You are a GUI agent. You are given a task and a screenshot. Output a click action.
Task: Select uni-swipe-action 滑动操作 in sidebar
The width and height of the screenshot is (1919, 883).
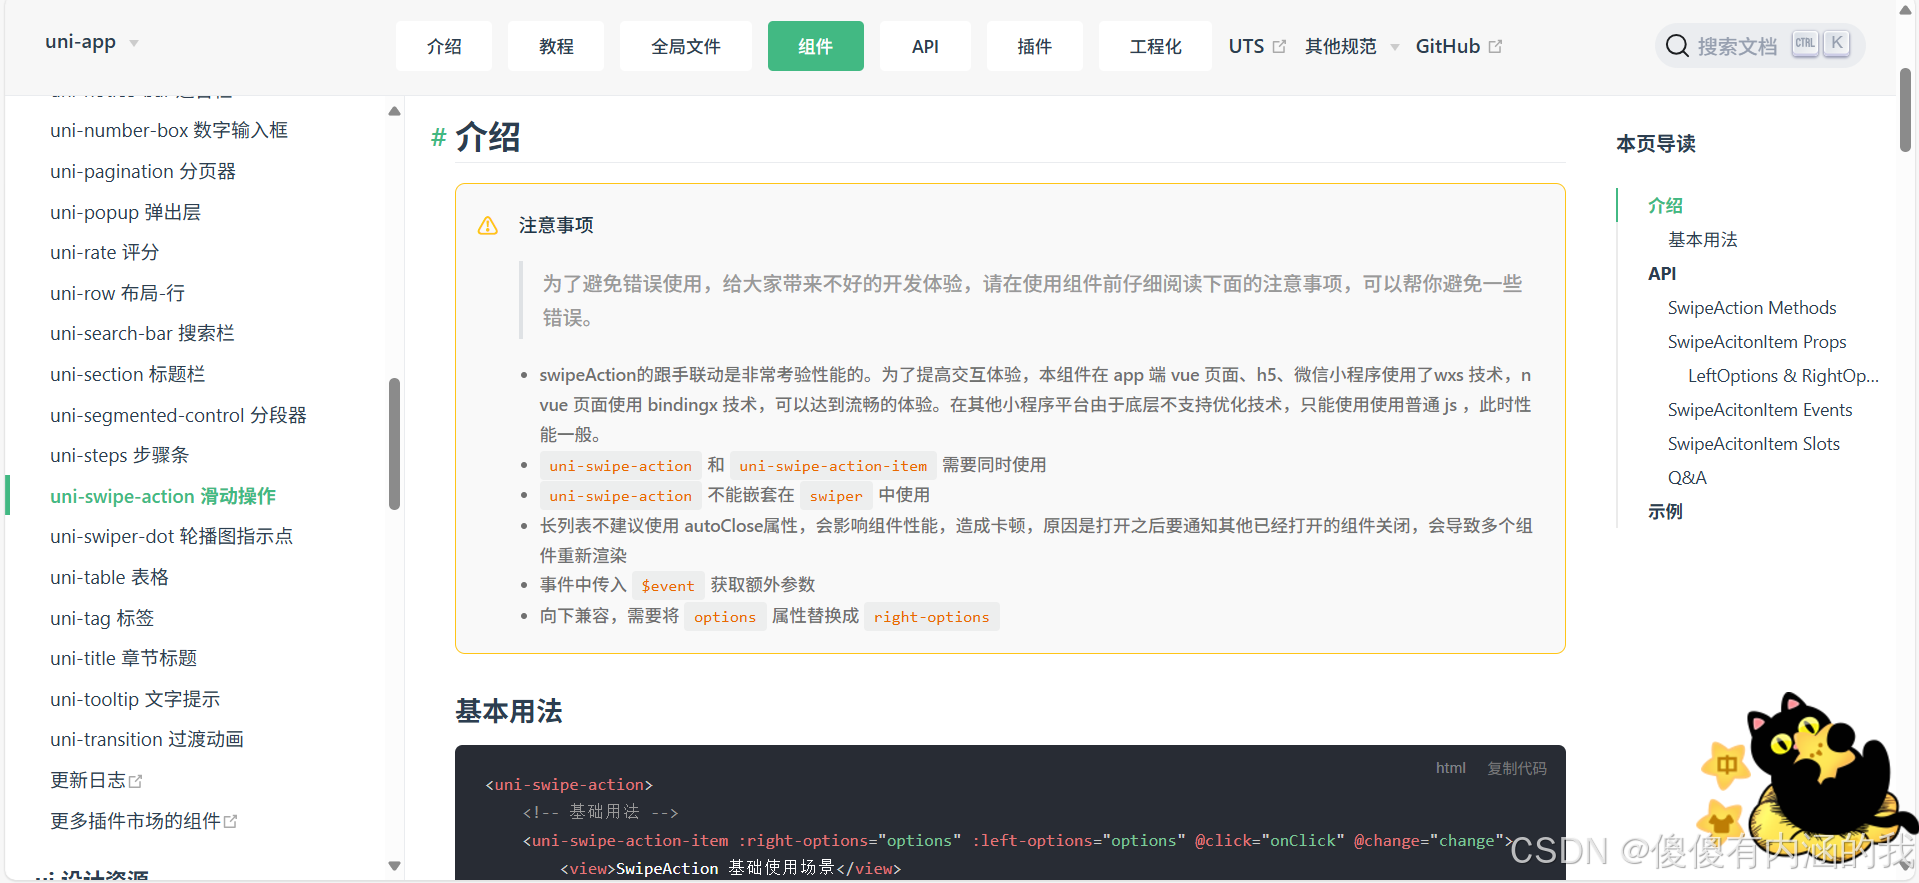(x=163, y=496)
